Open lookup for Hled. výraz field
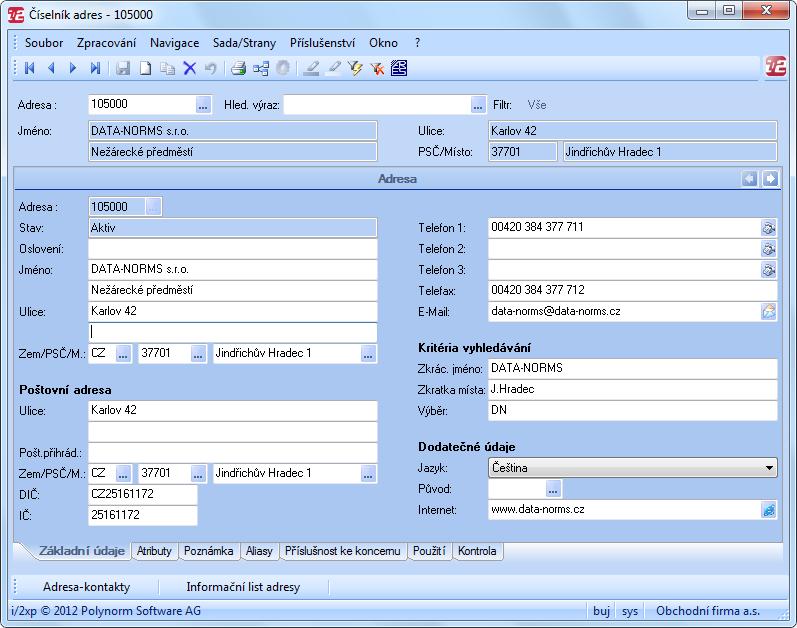The height and width of the screenshot is (628, 797). coord(478,105)
